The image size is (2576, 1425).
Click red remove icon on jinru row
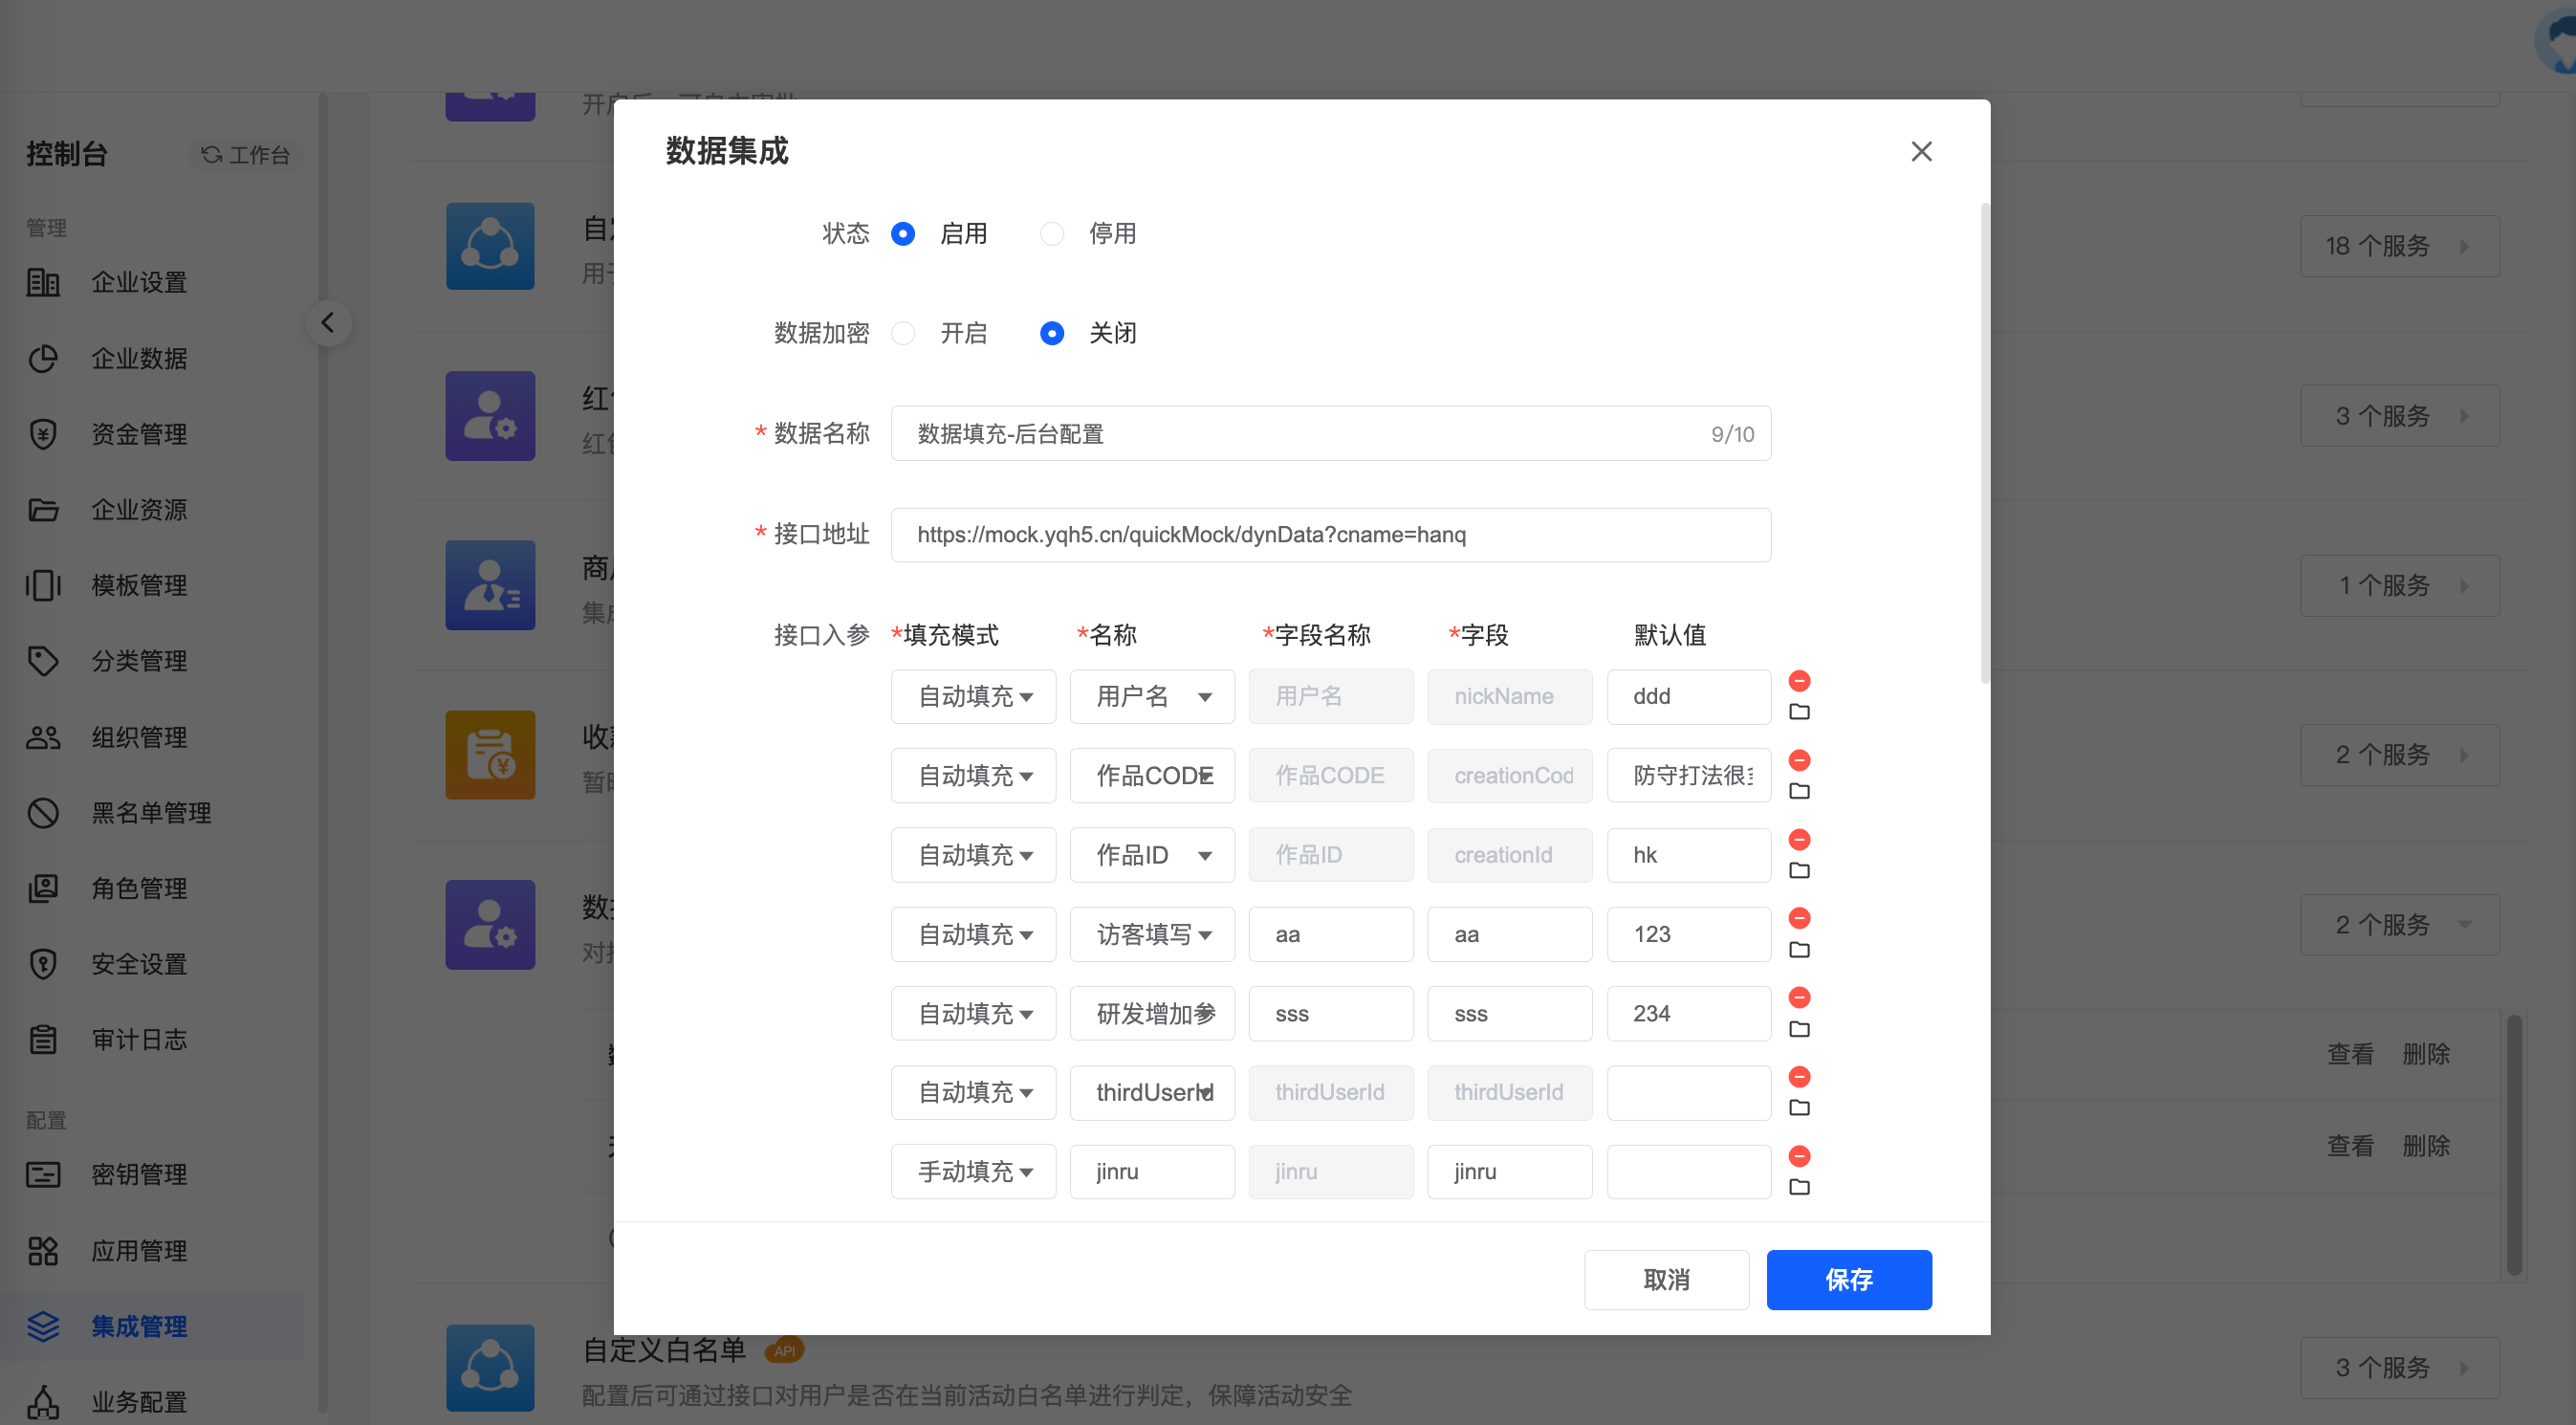[1798, 1156]
